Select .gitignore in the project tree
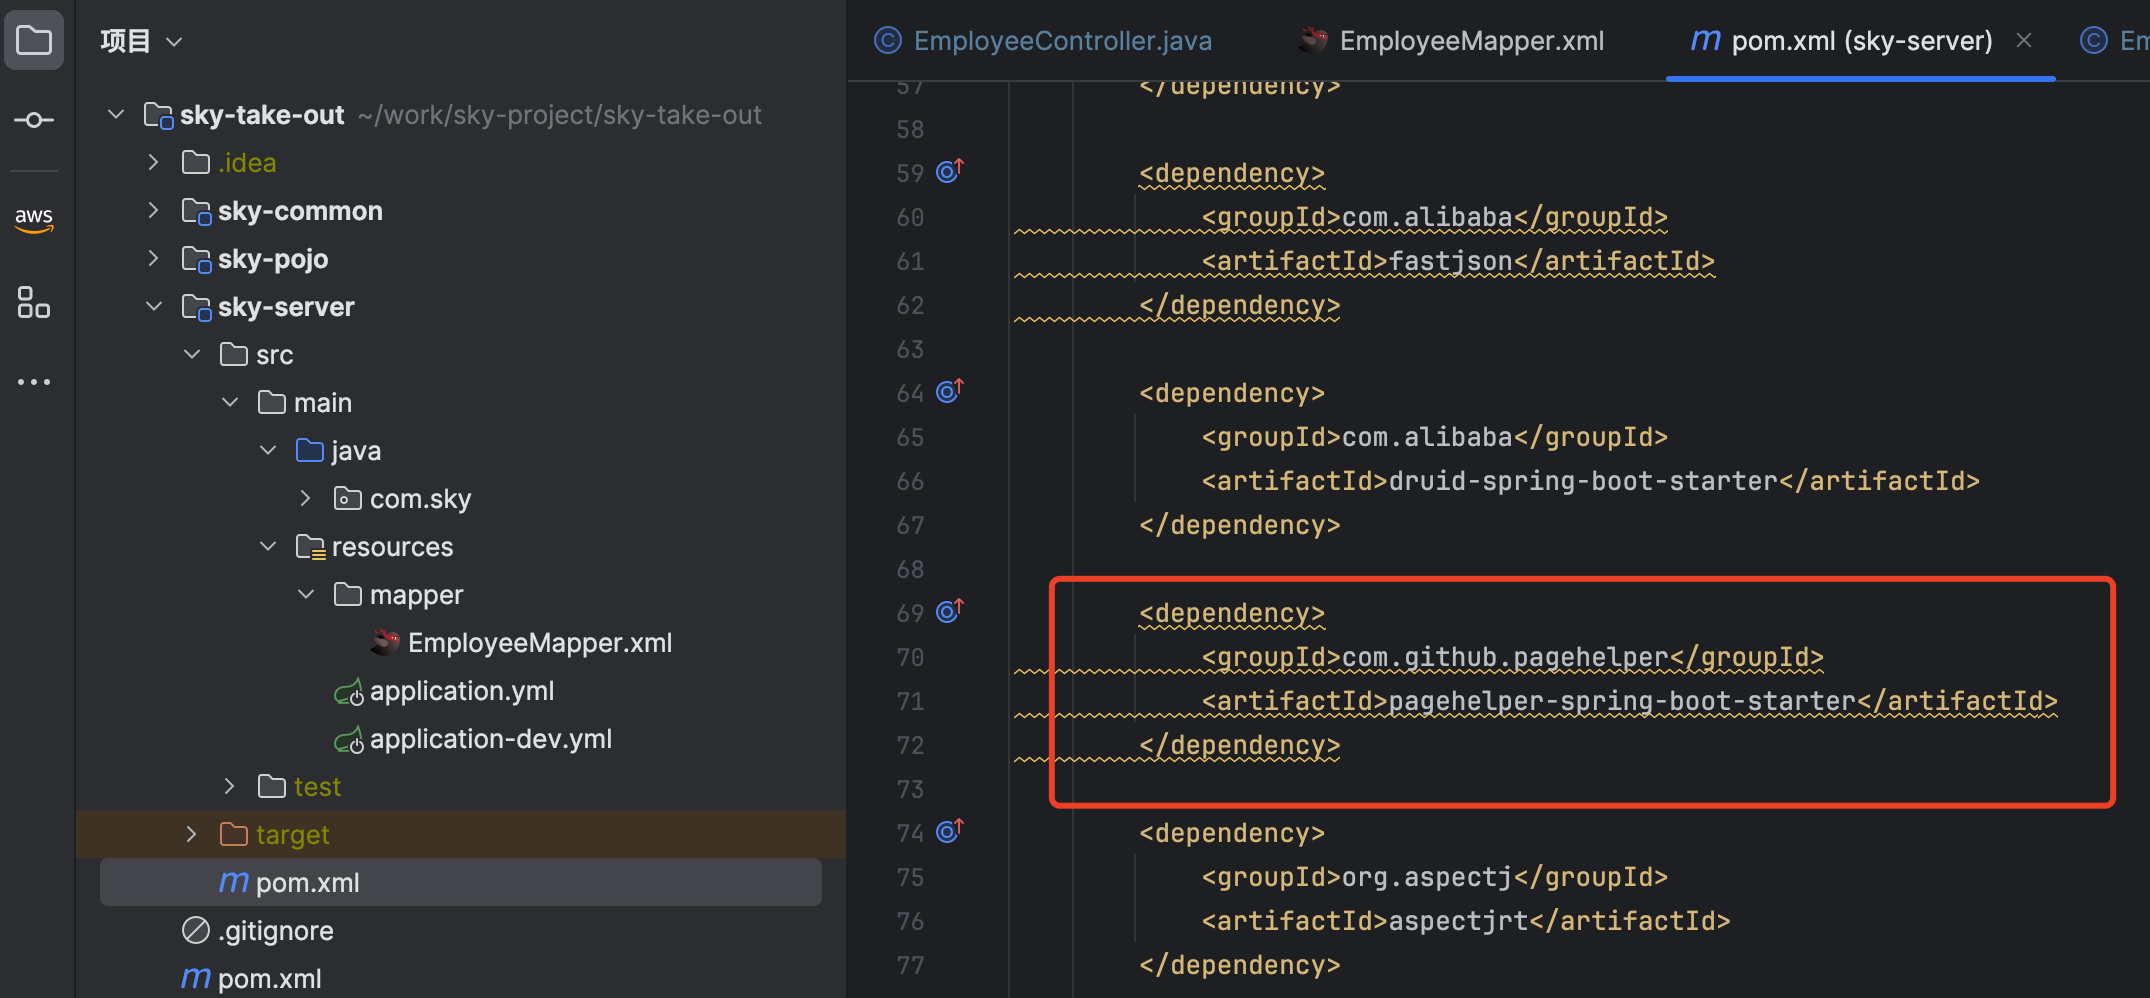The height and width of the screenshot is (998, 2150). point(276,931)
